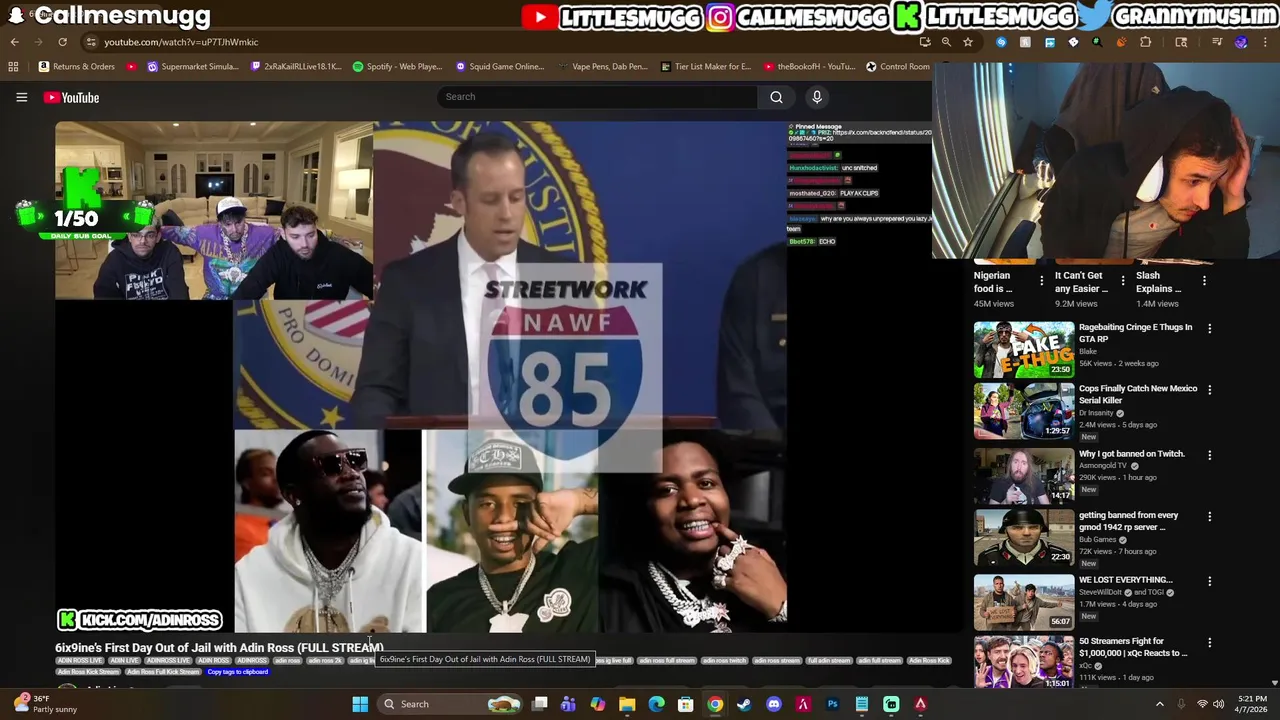This screenshot has height=720, width=1280.
Task: Open 50 Streamers Fight for $1,000,000 title
Action: pyautogui.click(x=1133, y=647)
